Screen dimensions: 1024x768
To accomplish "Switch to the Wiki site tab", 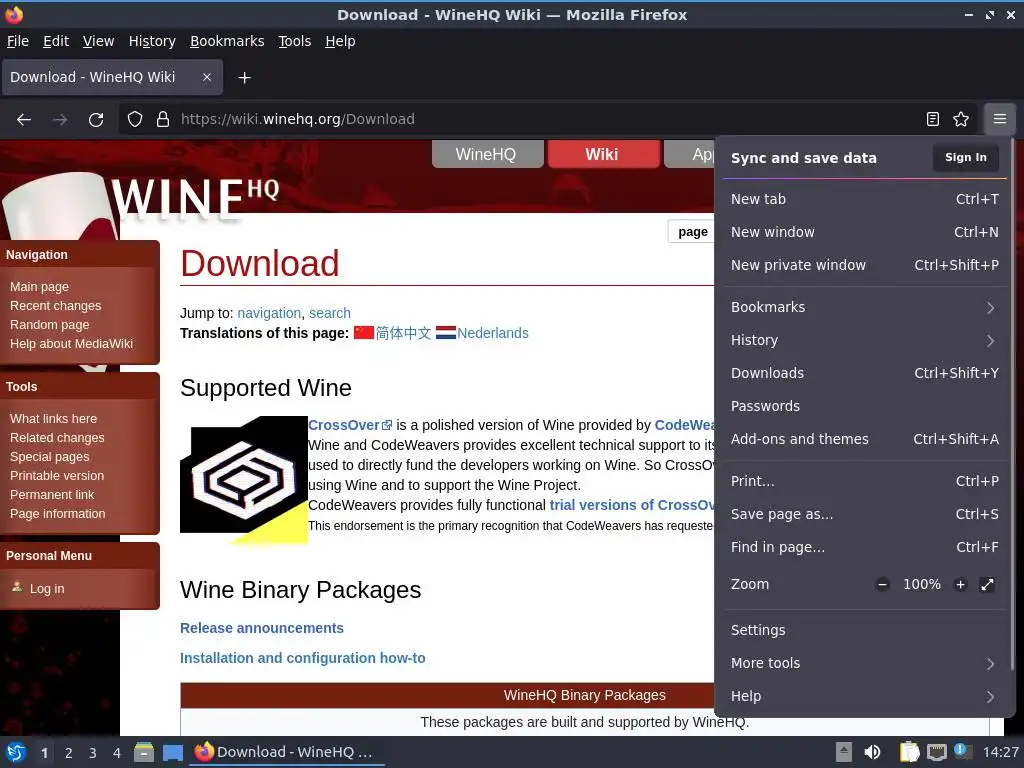I will (x=603, y=154).
